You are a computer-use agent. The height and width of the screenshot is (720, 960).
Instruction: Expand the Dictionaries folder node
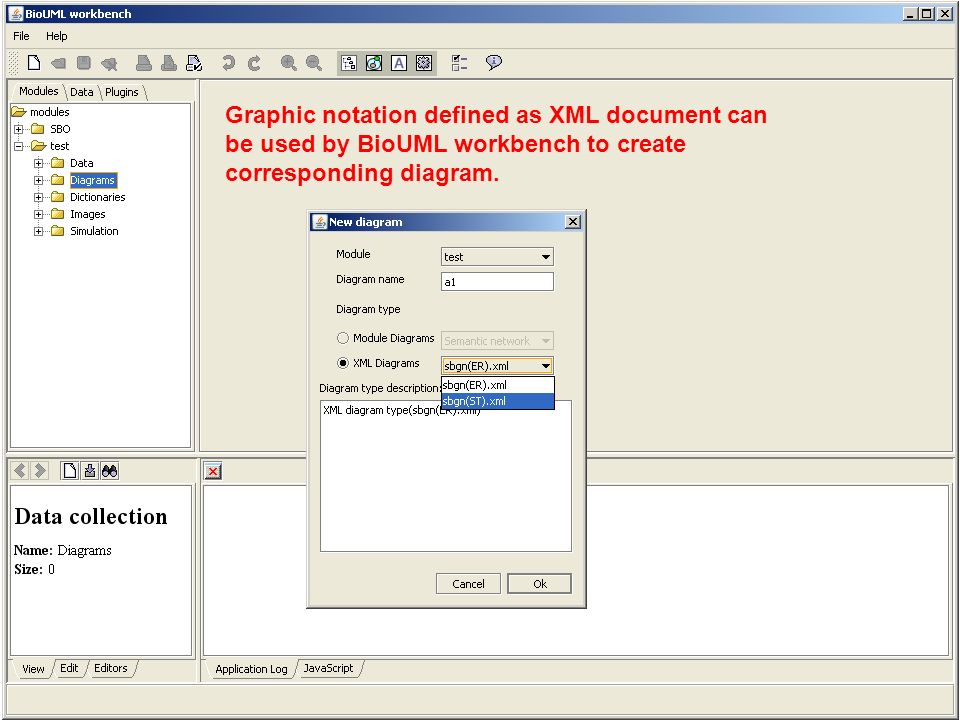tap(39, 197)
